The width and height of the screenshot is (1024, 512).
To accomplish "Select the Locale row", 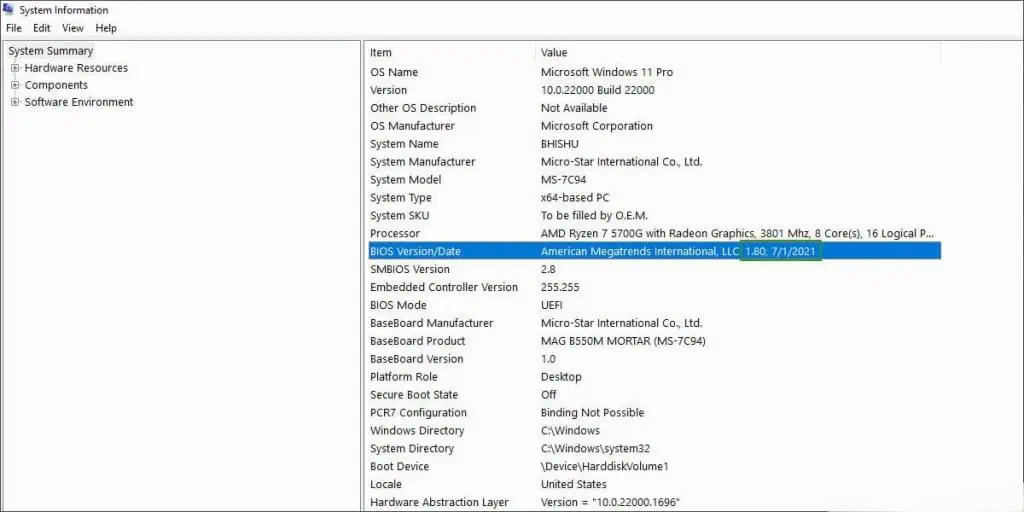I will [x=653, y=485].
